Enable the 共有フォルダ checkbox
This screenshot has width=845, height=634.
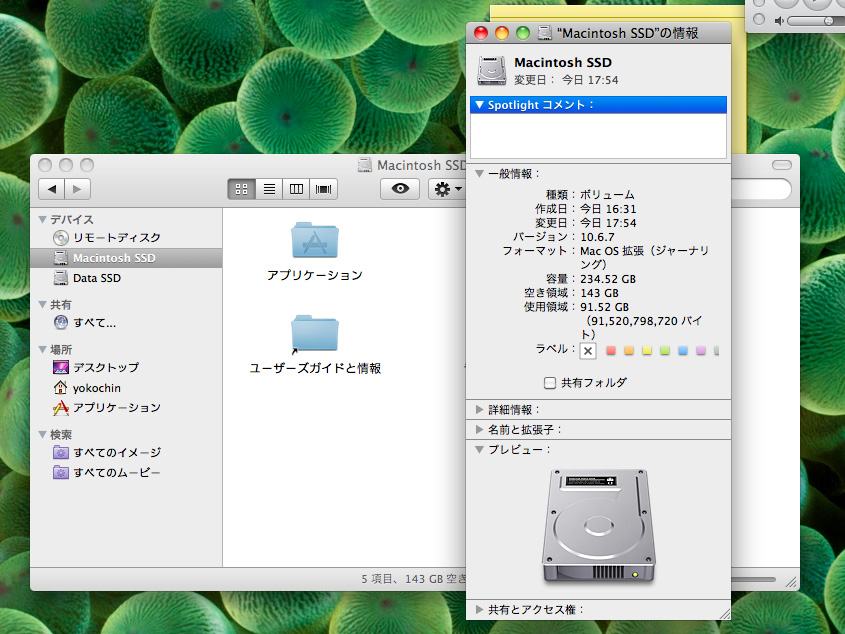[550, 383]
